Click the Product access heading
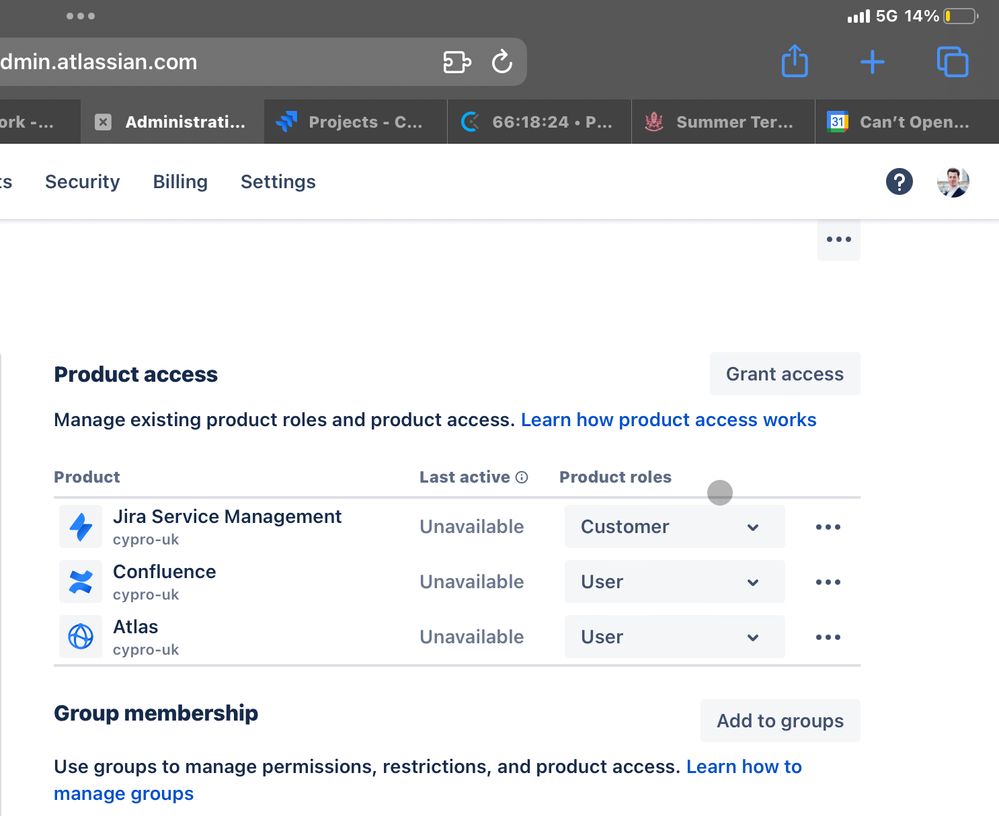This screenshot has width=999, height=816. [136, 375]
